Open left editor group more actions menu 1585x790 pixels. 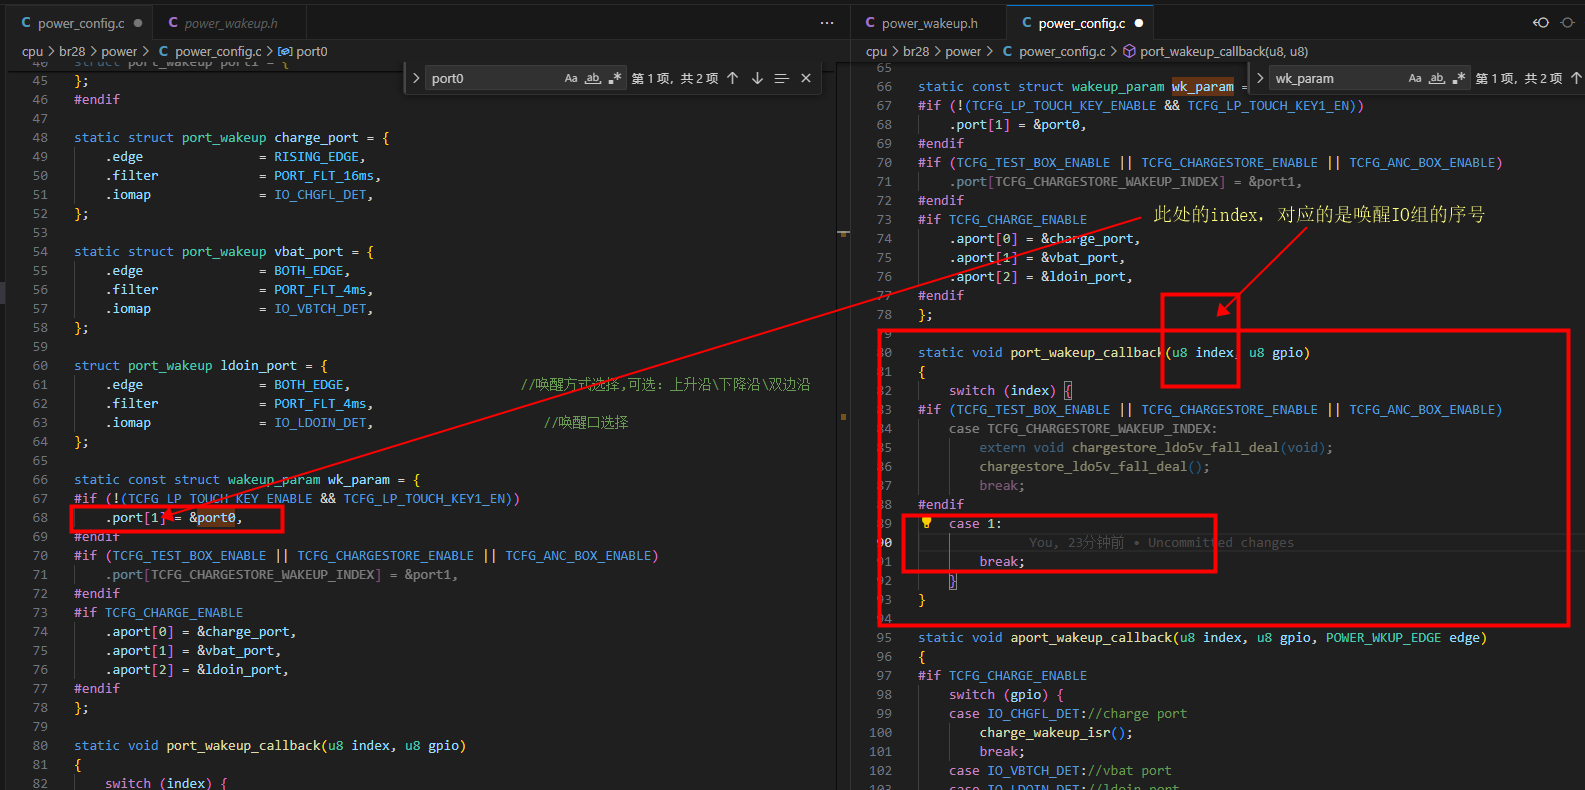click(x=827, y=23)
